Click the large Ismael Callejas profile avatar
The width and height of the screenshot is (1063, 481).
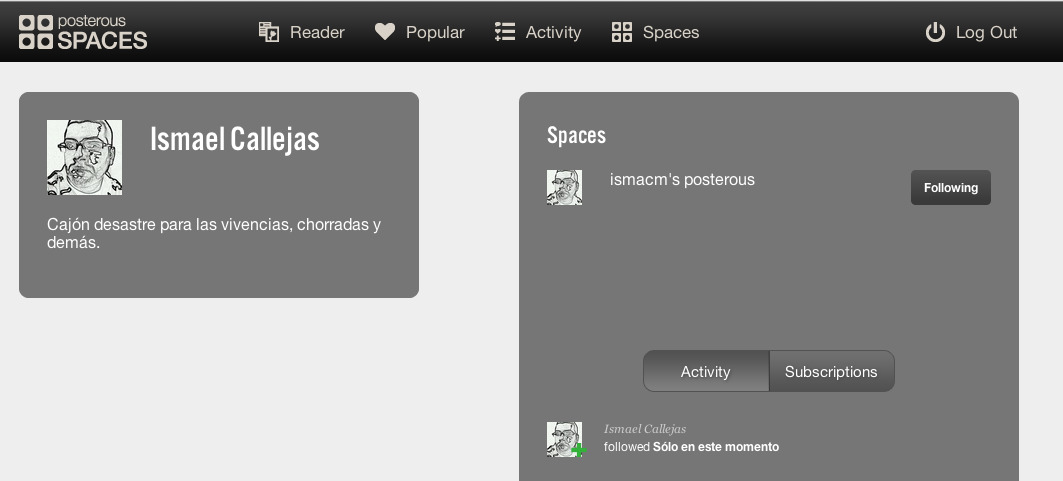click(x=84, y=157)
